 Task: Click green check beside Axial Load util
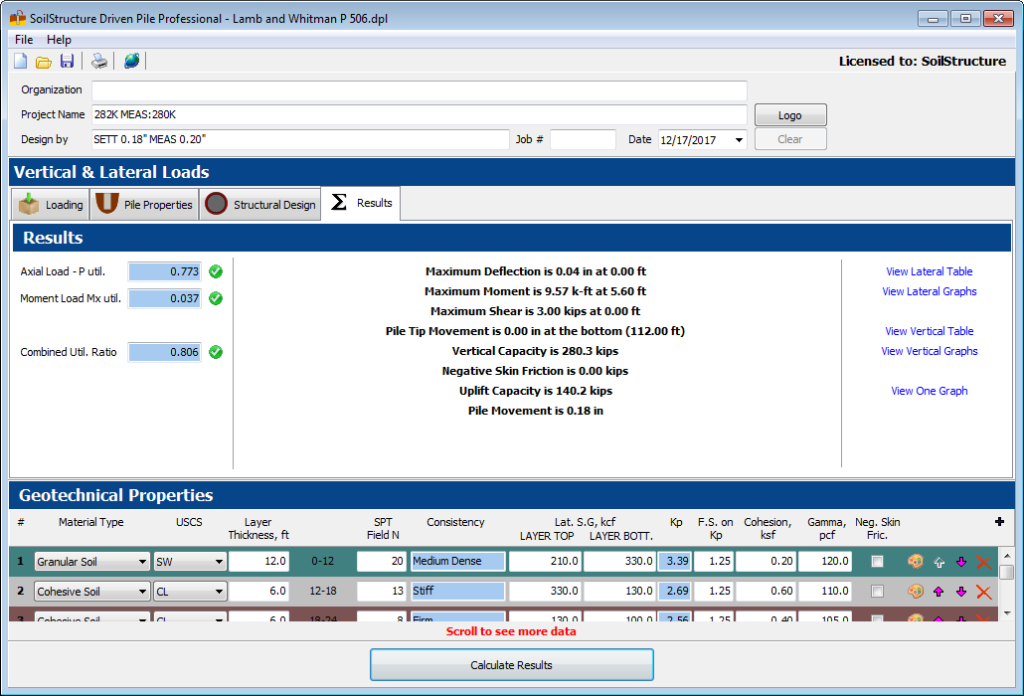coord(216,272)
